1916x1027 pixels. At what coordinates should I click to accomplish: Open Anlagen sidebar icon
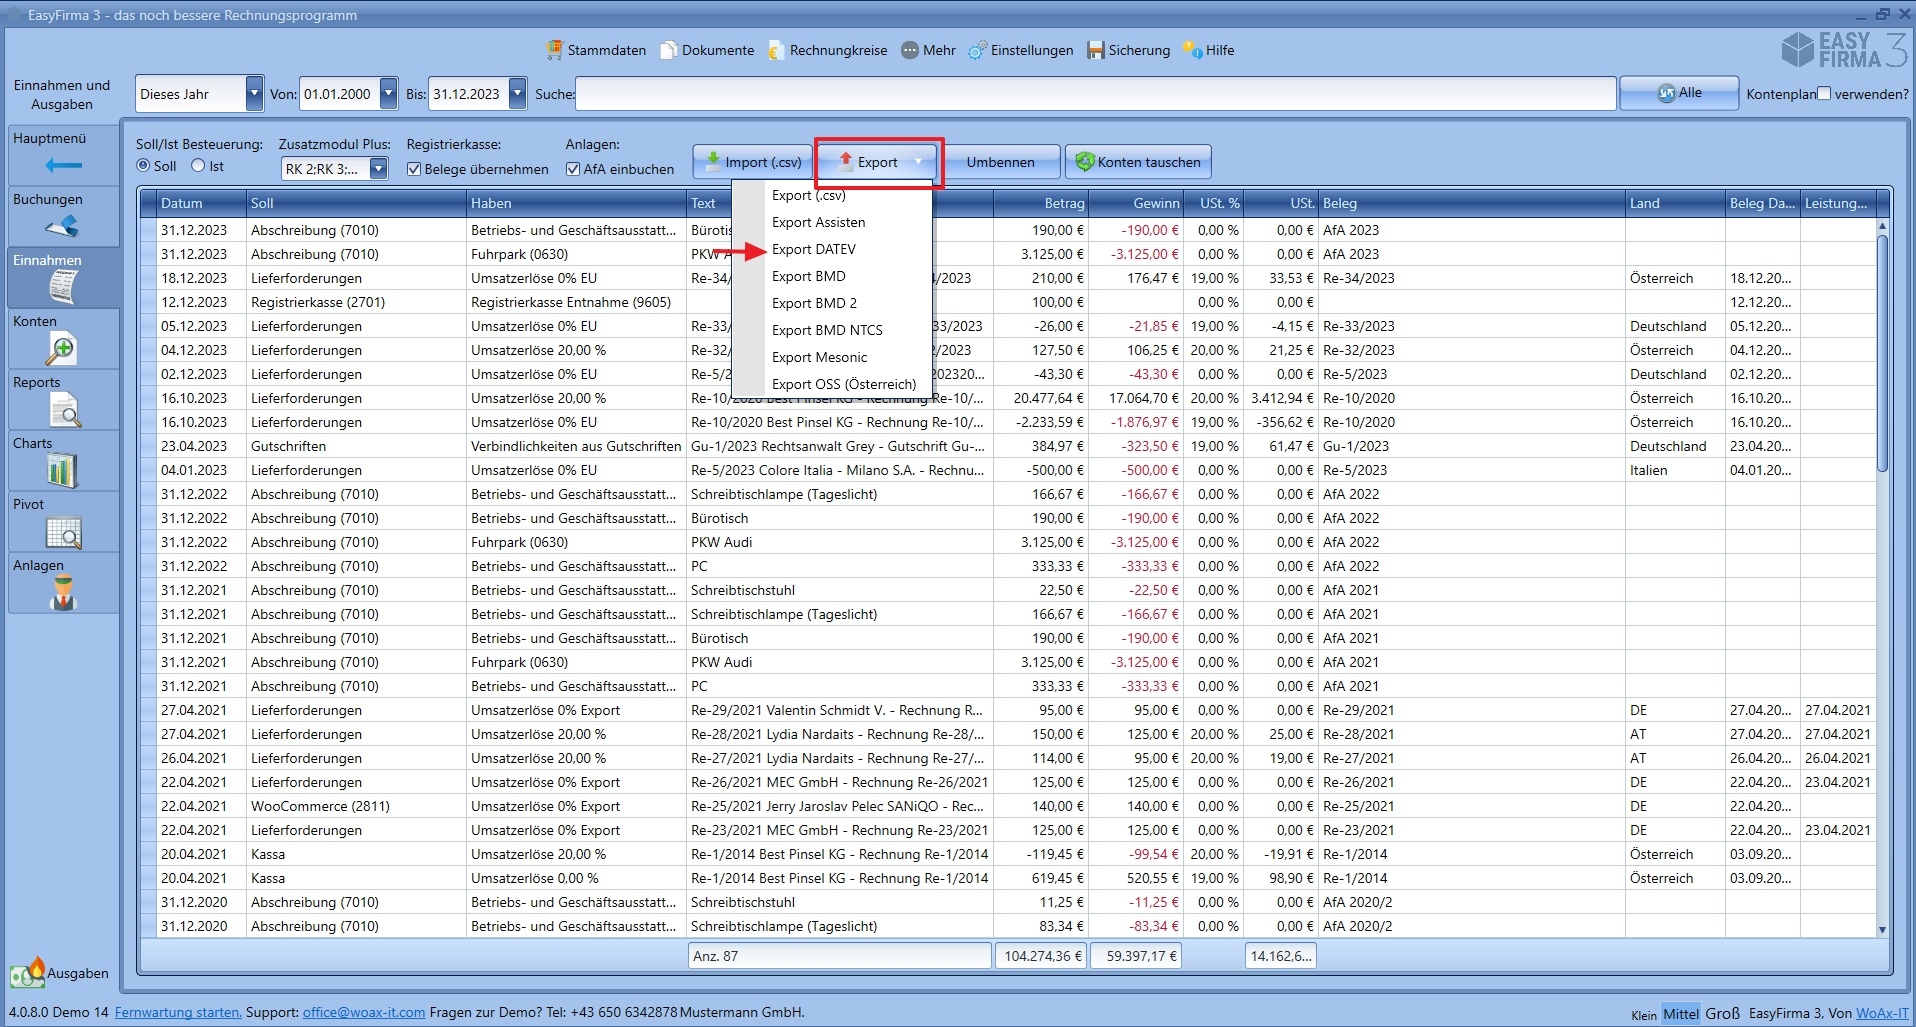[64, 593]
